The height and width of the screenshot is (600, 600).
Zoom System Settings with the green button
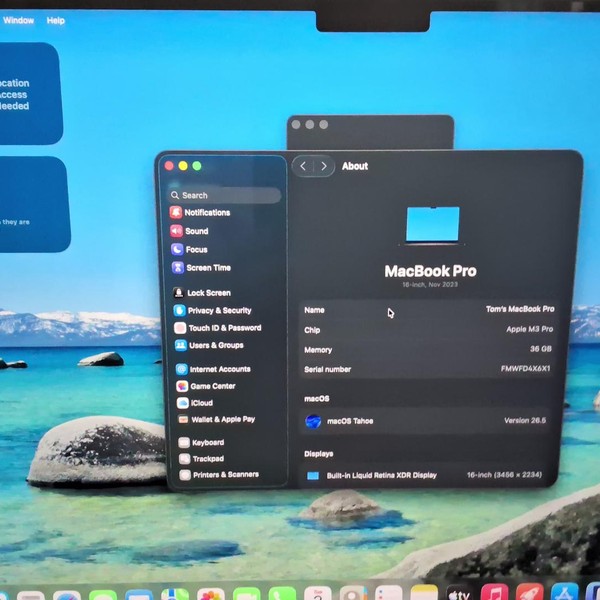pyautogui.click(x=197, y=166)
